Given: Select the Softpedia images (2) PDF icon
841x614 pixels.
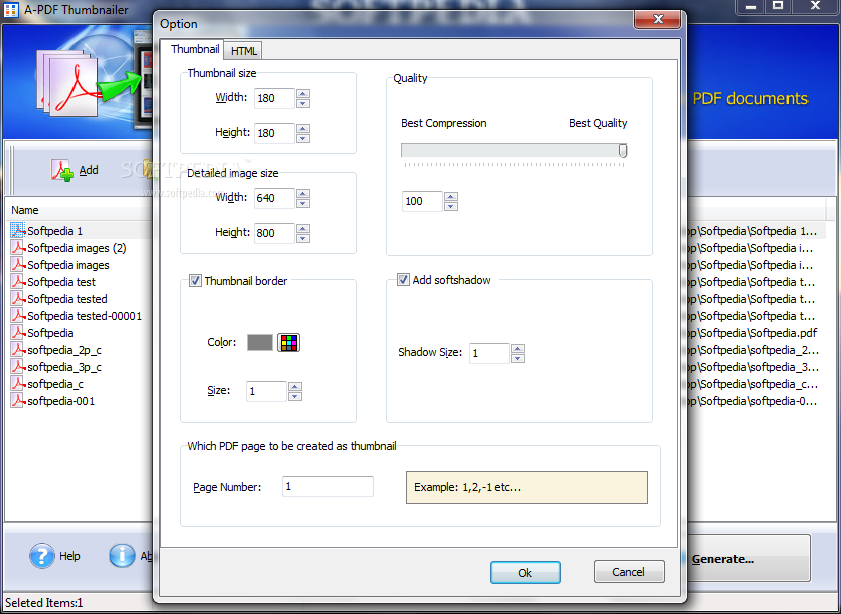Looking at the screenshot, I should (18, 248).
